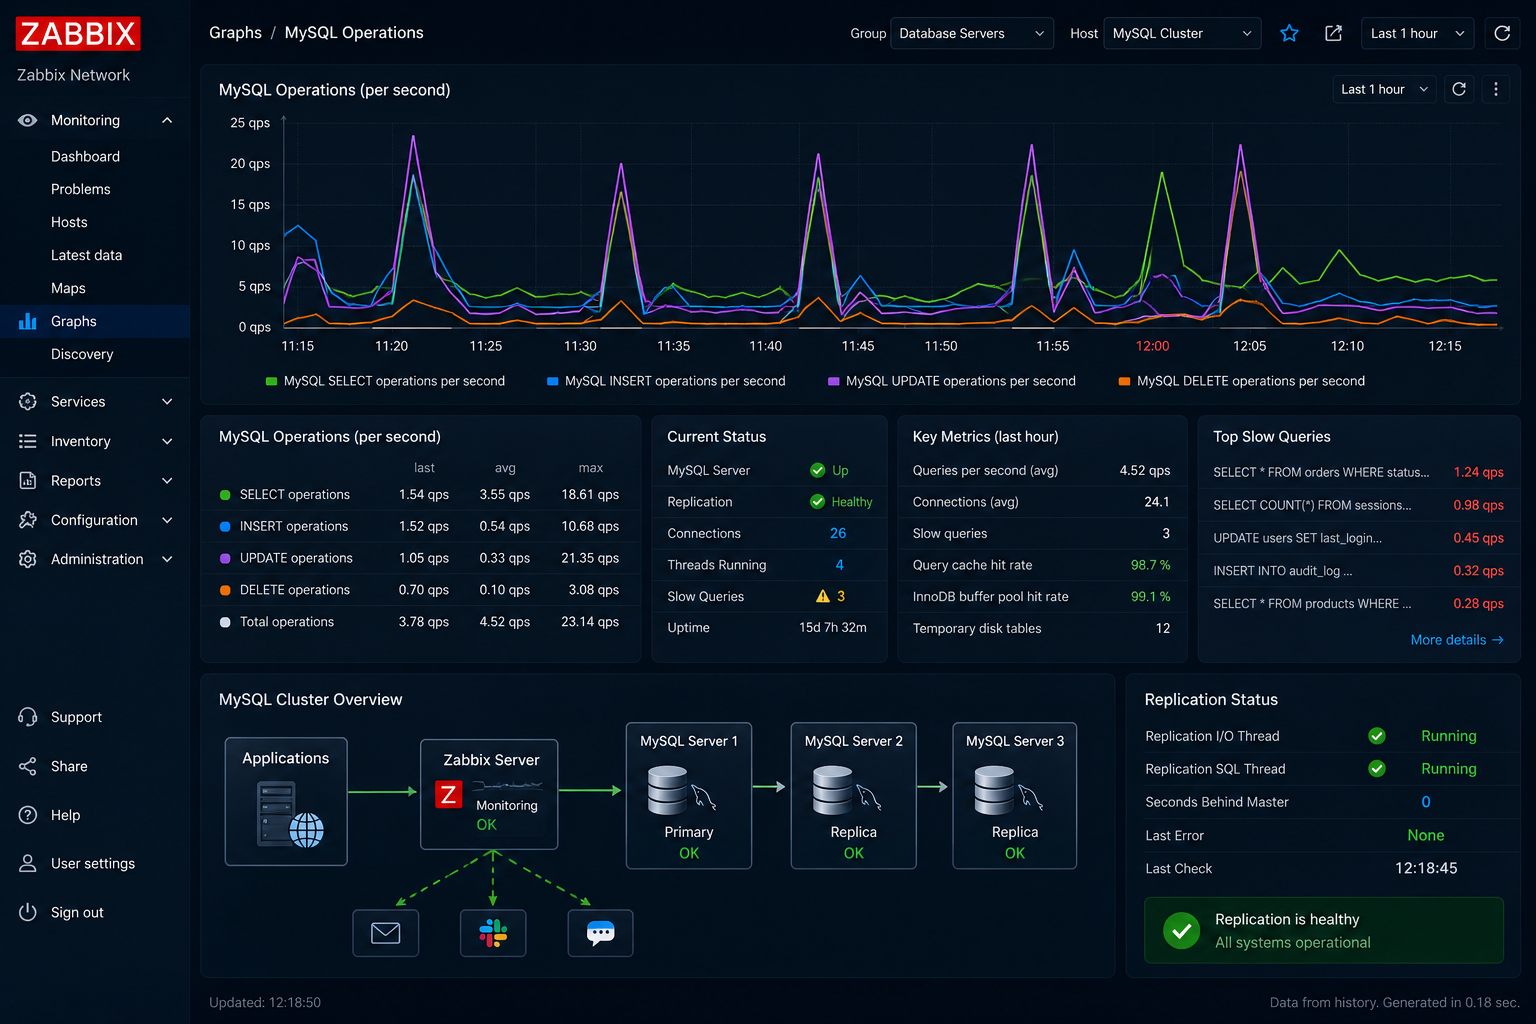Add graph to favorites with star icon
The image size is (1536, 1024).
(1290, 33)
